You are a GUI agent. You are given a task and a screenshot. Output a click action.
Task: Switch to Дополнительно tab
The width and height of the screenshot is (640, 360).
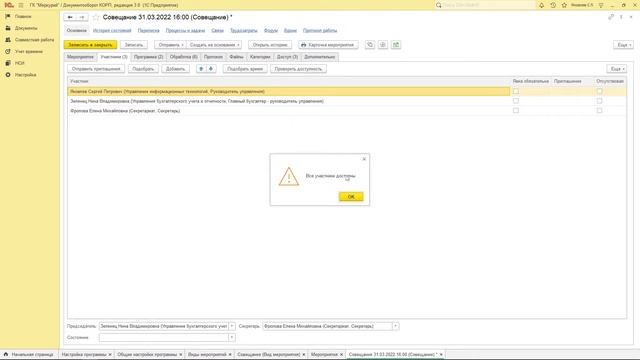(320, 57)
